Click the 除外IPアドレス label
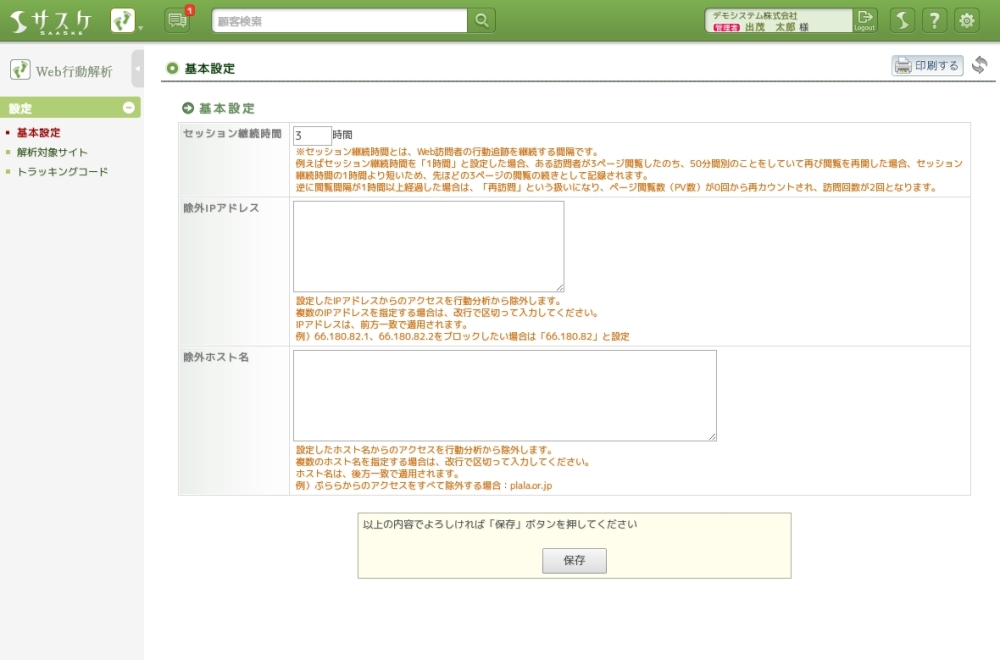Viewport: 1000px width, 660px height. tap(221, 208)
